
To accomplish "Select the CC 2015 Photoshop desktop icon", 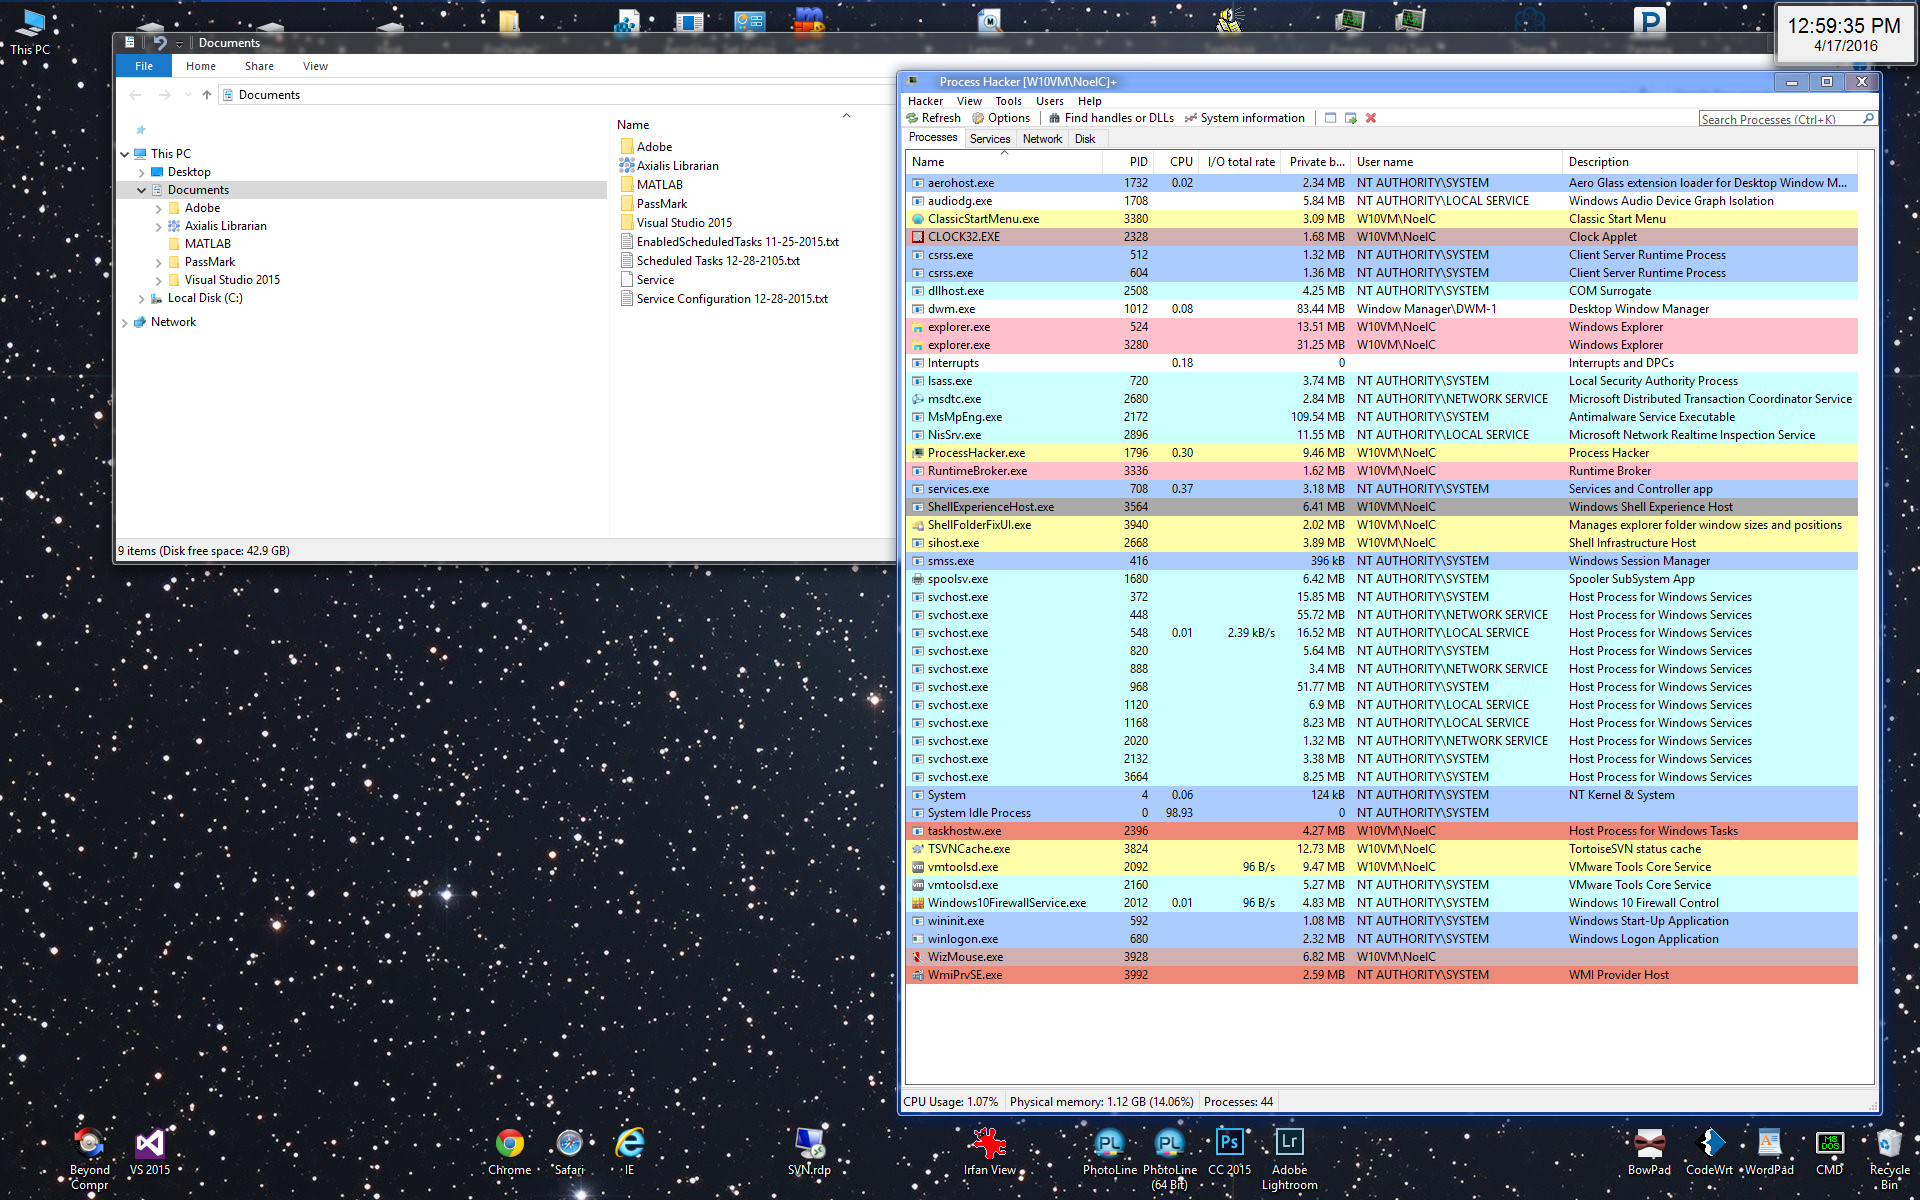I will coord(1229,1152).
